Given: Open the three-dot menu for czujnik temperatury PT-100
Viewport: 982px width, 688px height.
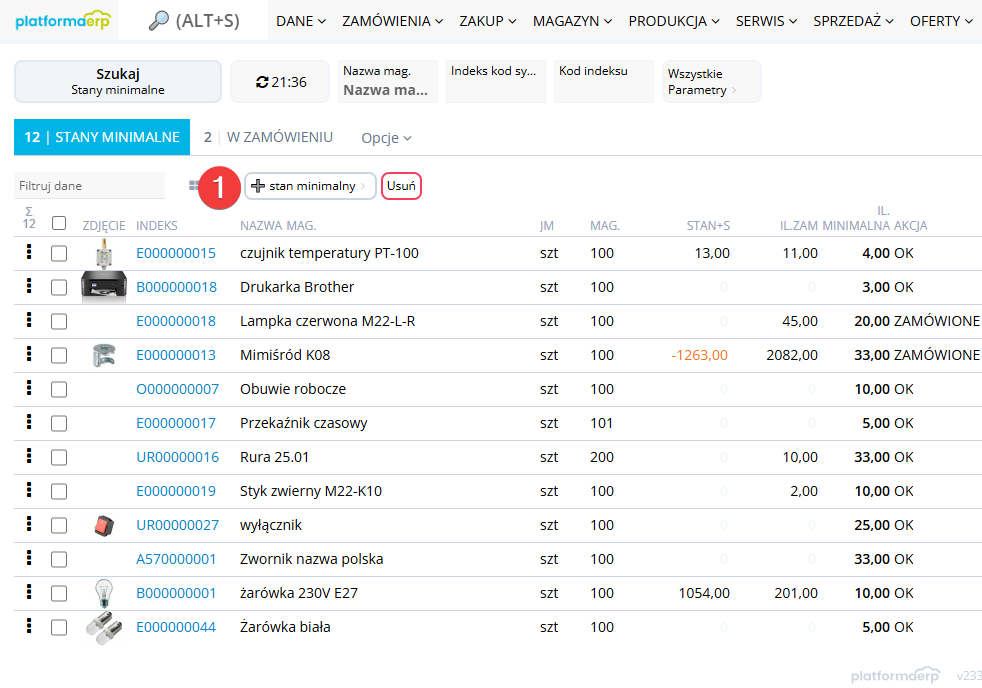Looking at the screenshot, I should click(29, 253).
